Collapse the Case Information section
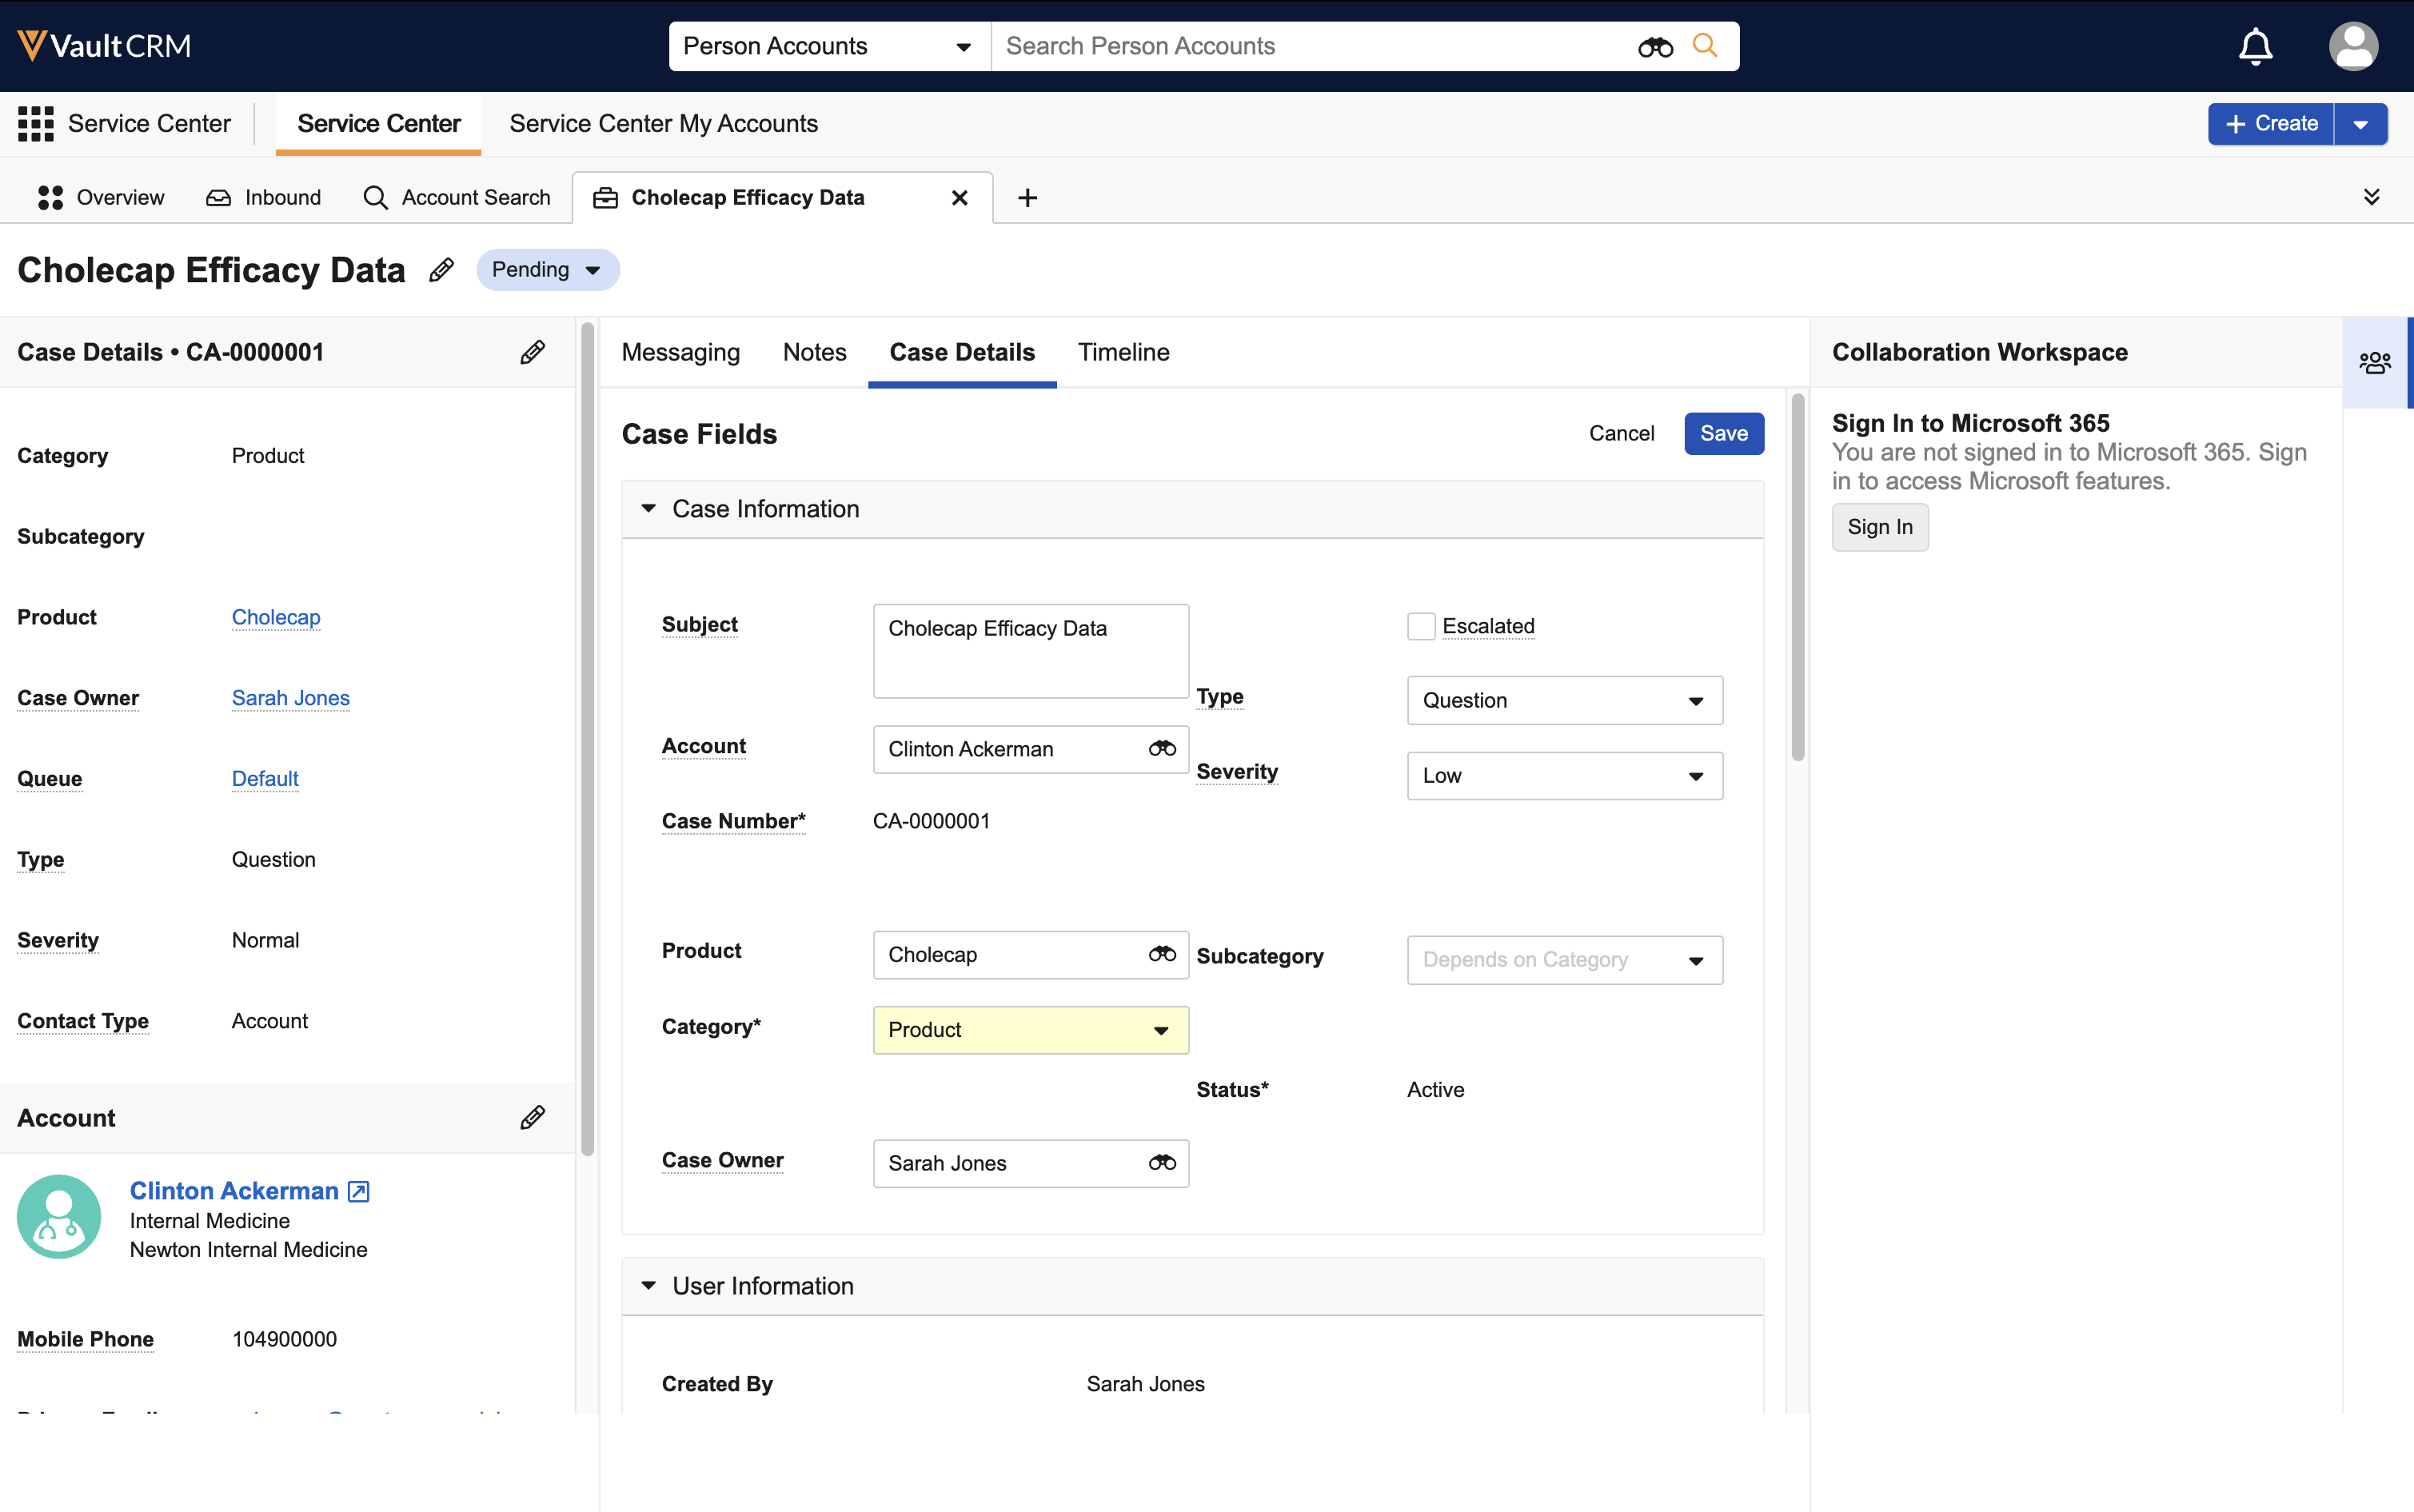 coord(649,509)
